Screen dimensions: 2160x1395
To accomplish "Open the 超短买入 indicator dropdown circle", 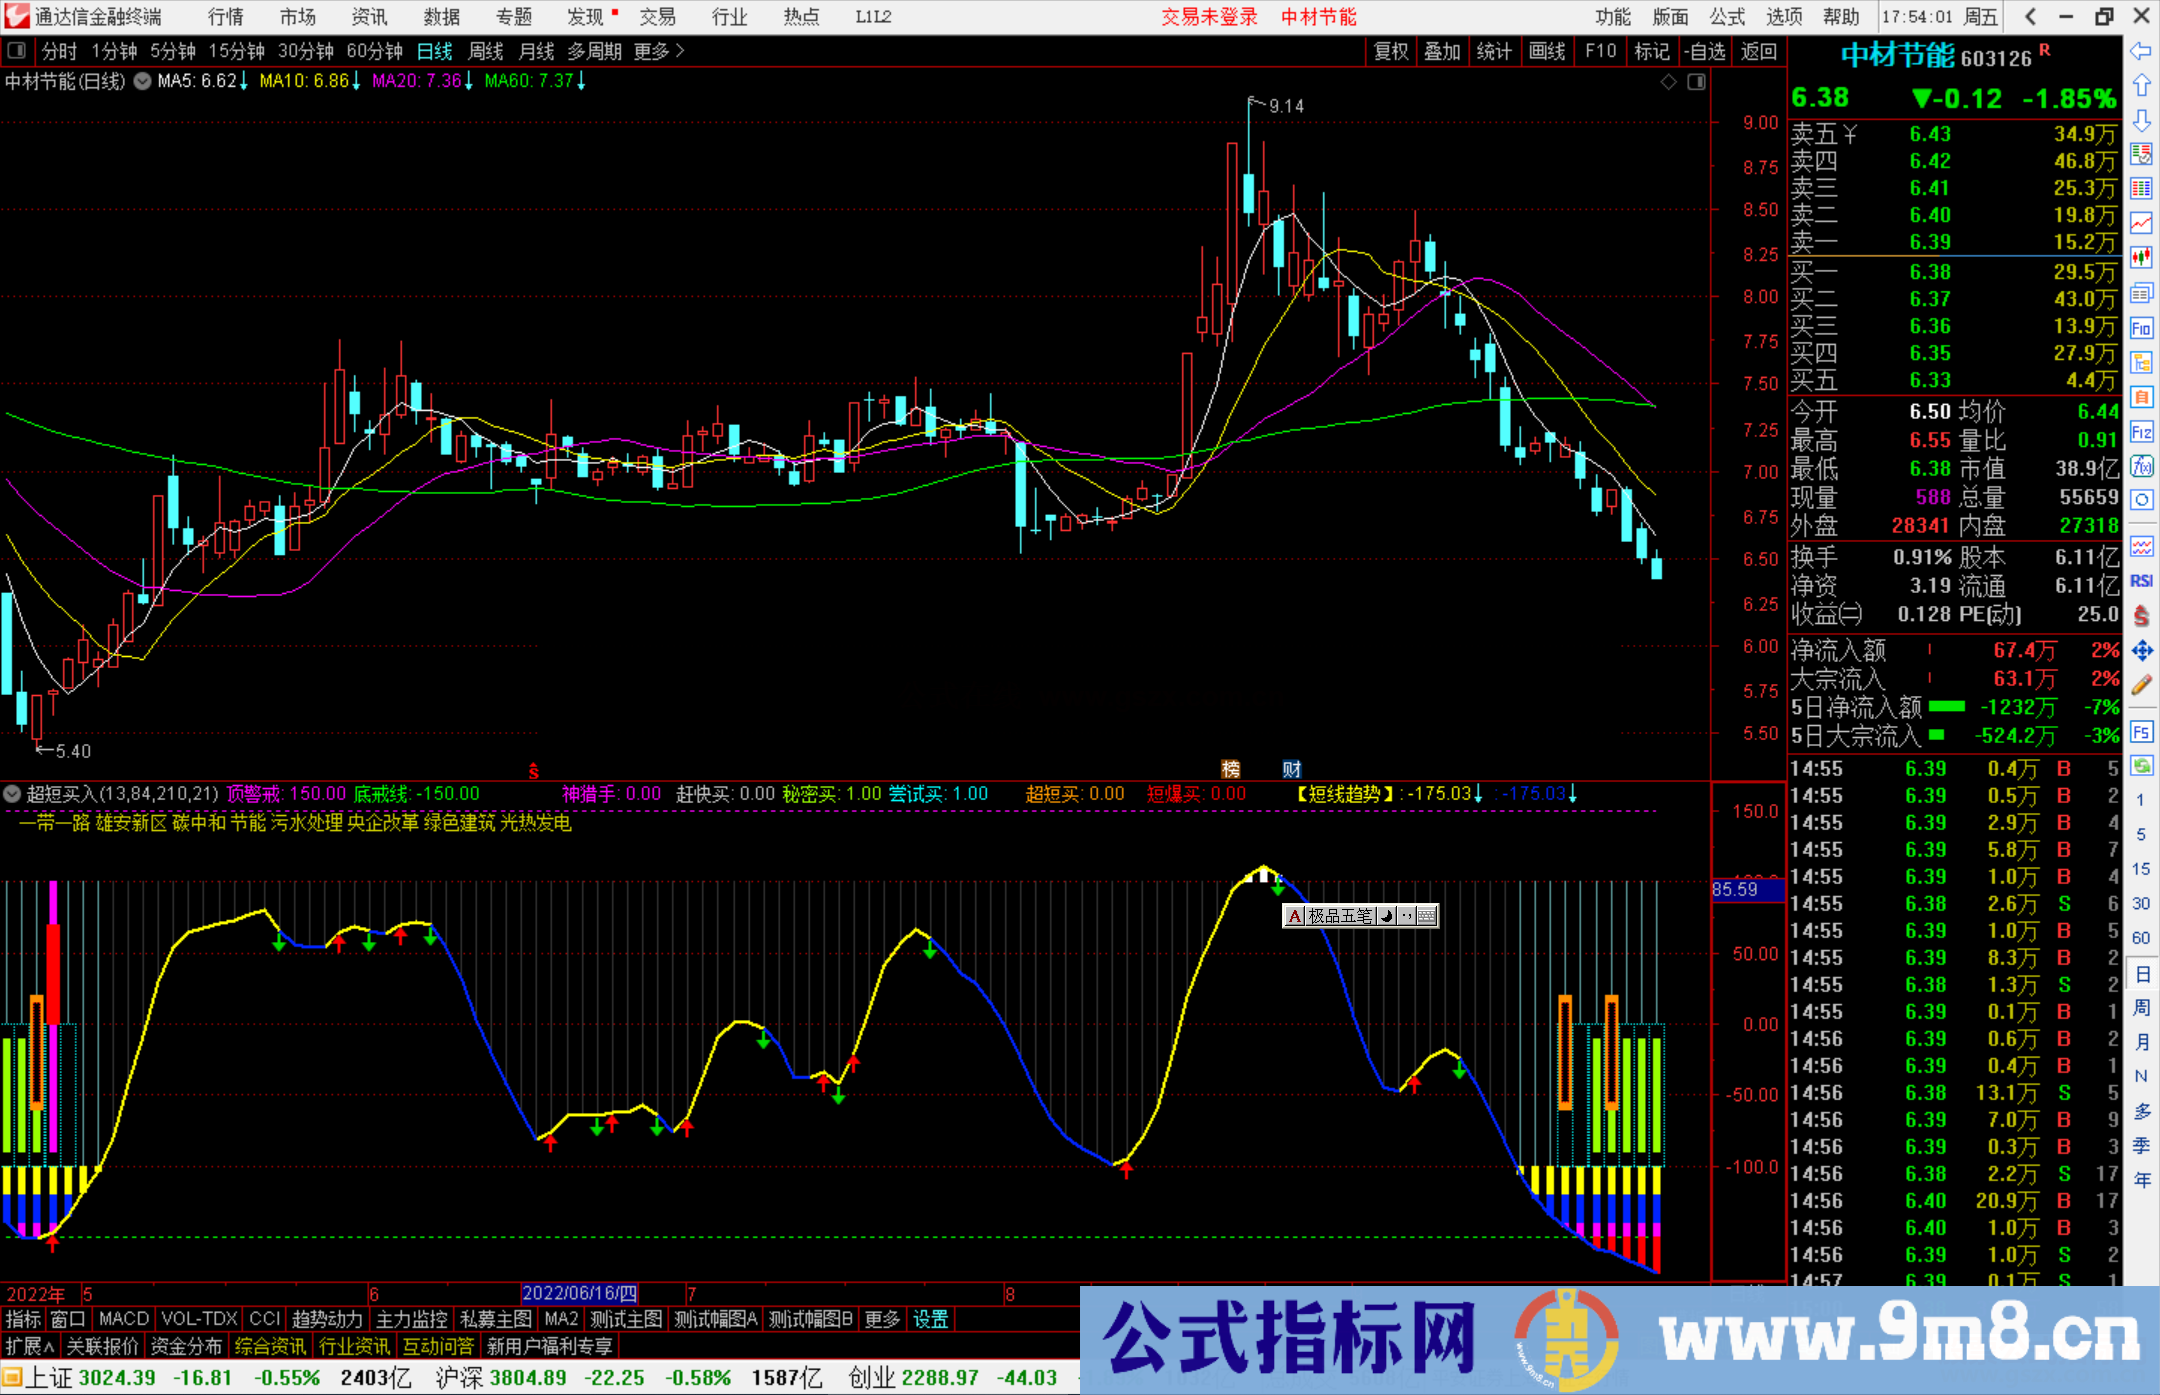I will (x=12, y=794).
